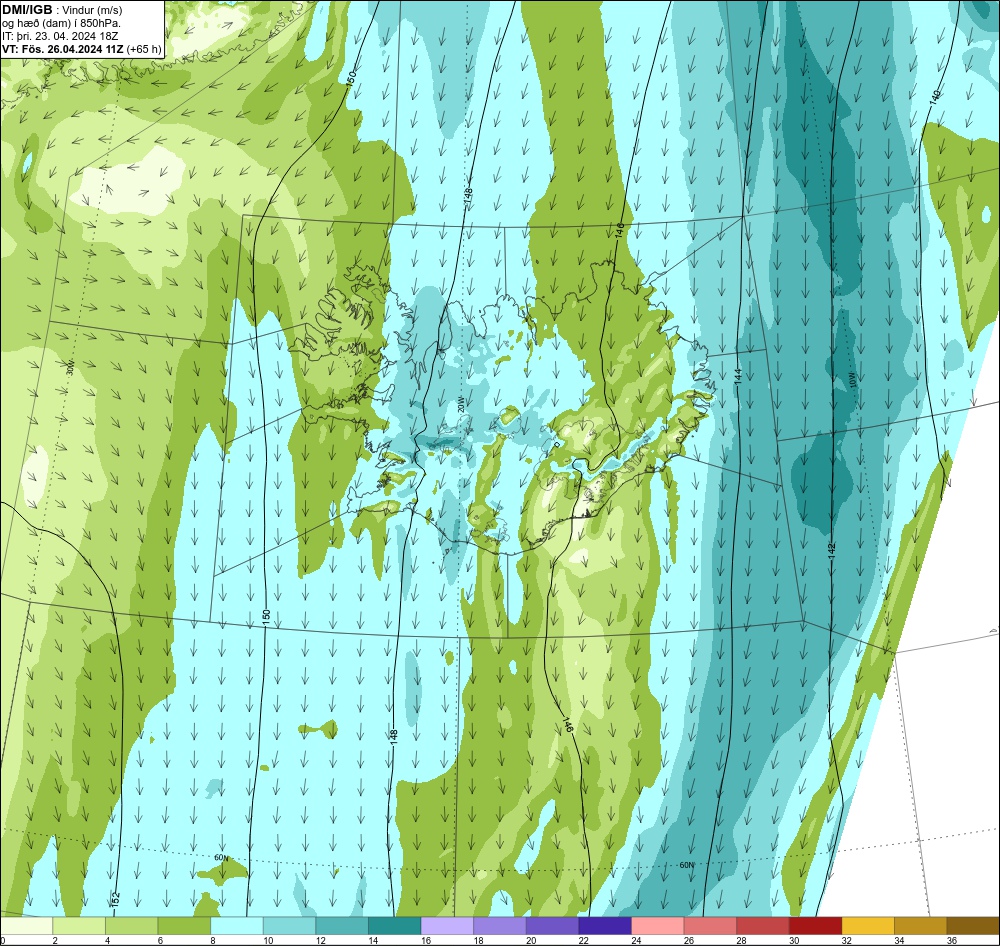Screen dimensions: 1000x946
Task: Click the "og hæð (dam) í 850hPa." line
Action: click(x=61, y=23)
